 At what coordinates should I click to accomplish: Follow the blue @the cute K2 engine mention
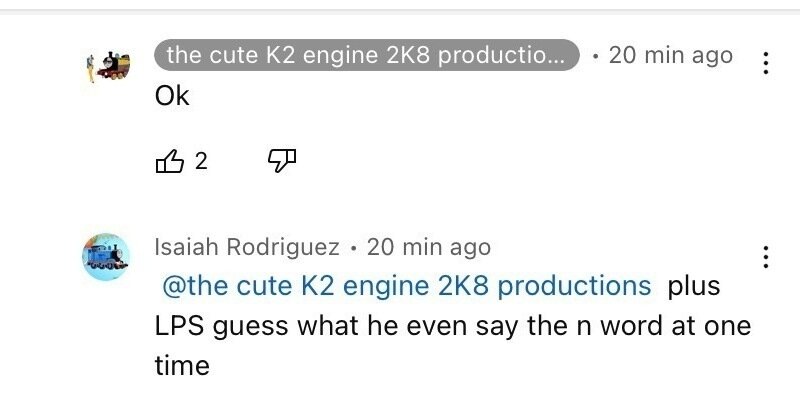coord(406,286)
